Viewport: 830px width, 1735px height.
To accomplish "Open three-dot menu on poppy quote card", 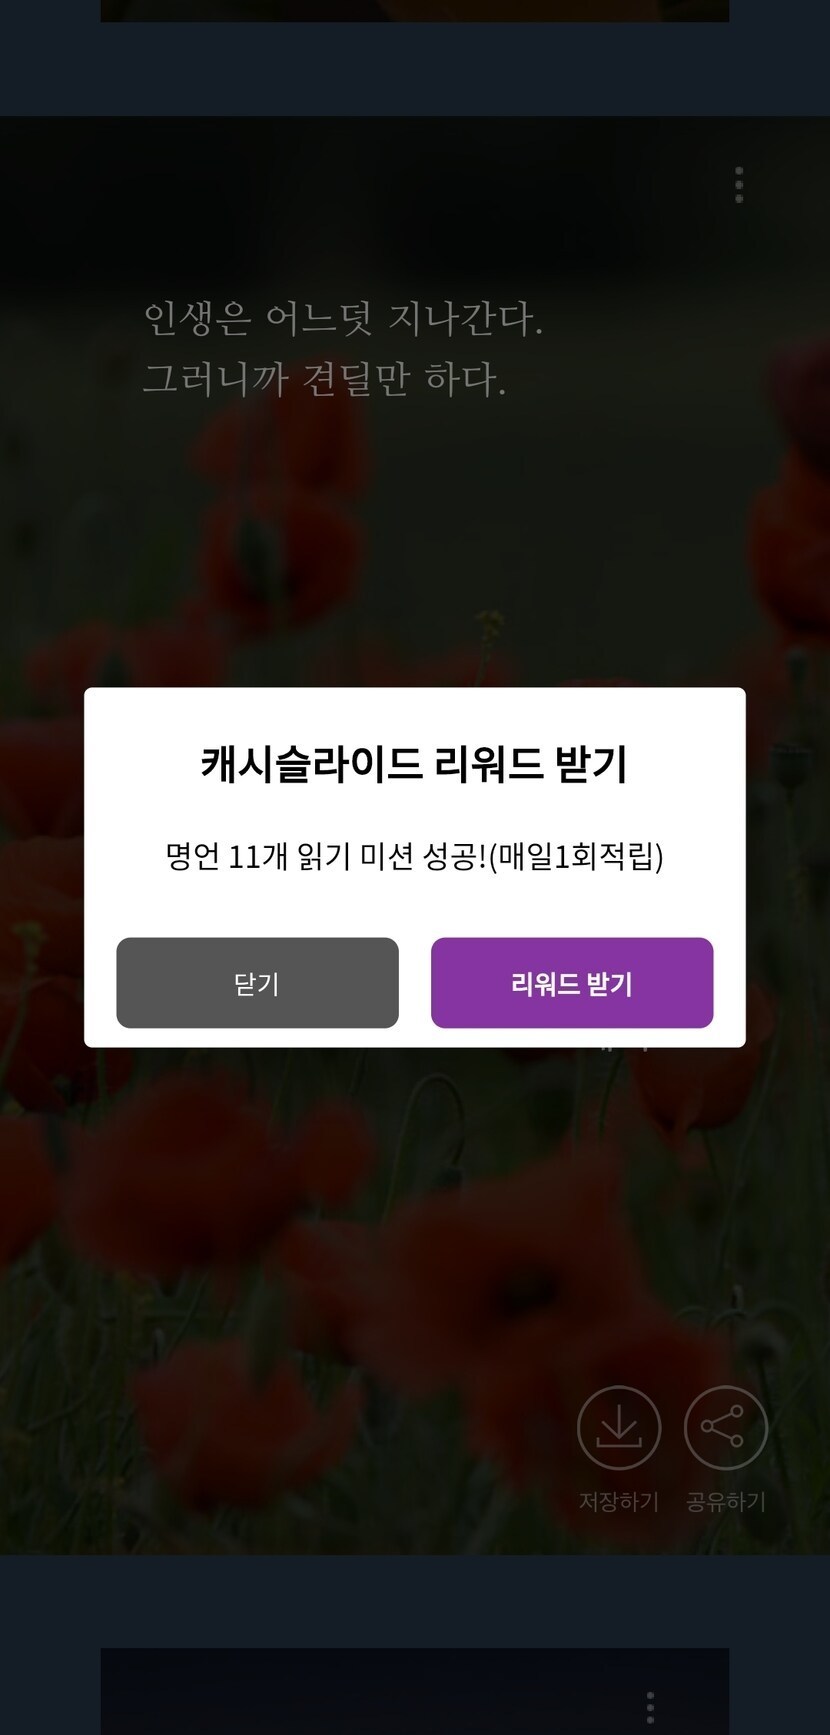I will coord(739,185).
